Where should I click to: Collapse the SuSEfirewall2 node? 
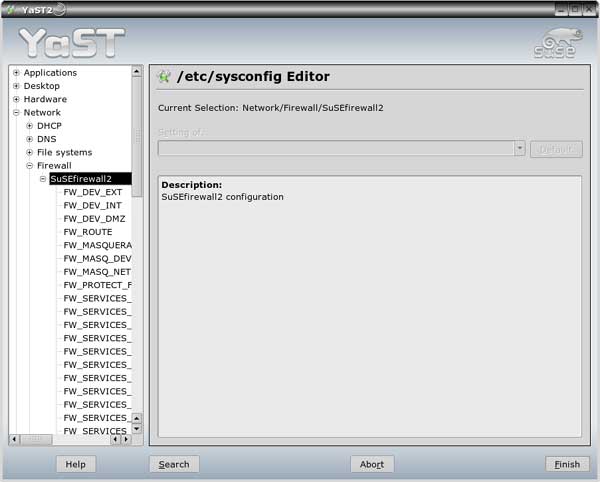click(43, 179)
